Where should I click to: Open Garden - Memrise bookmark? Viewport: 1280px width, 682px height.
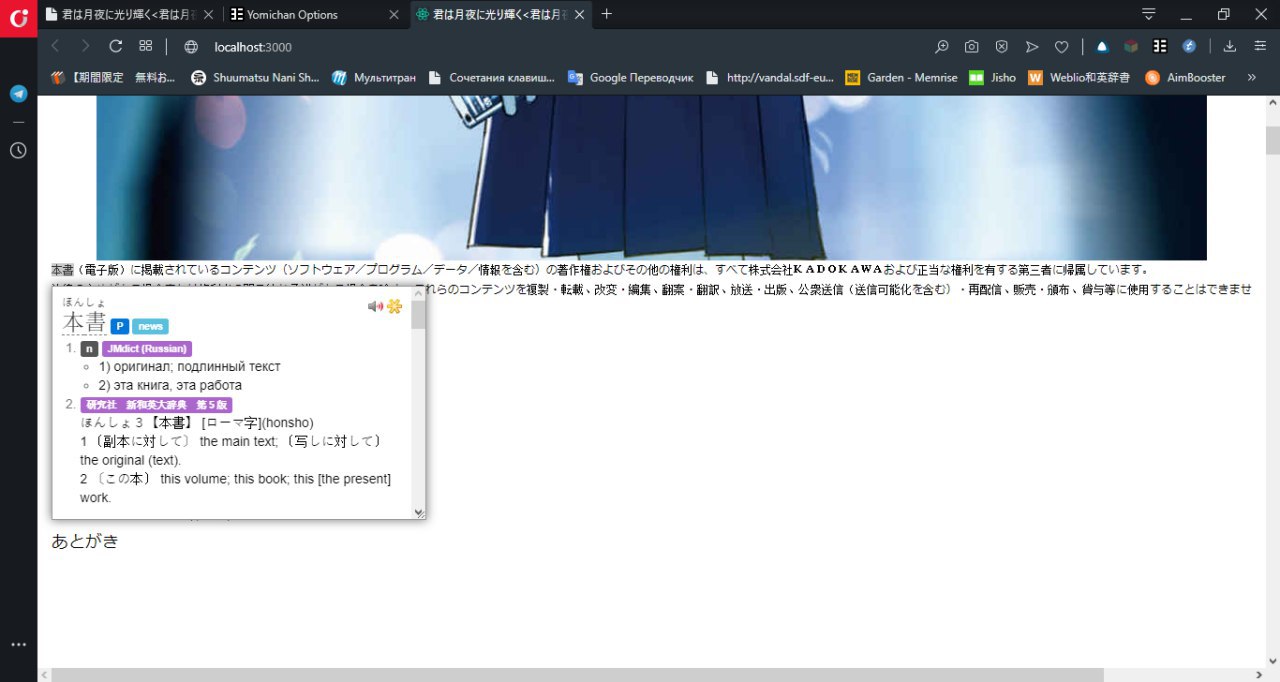pos(901,77)
